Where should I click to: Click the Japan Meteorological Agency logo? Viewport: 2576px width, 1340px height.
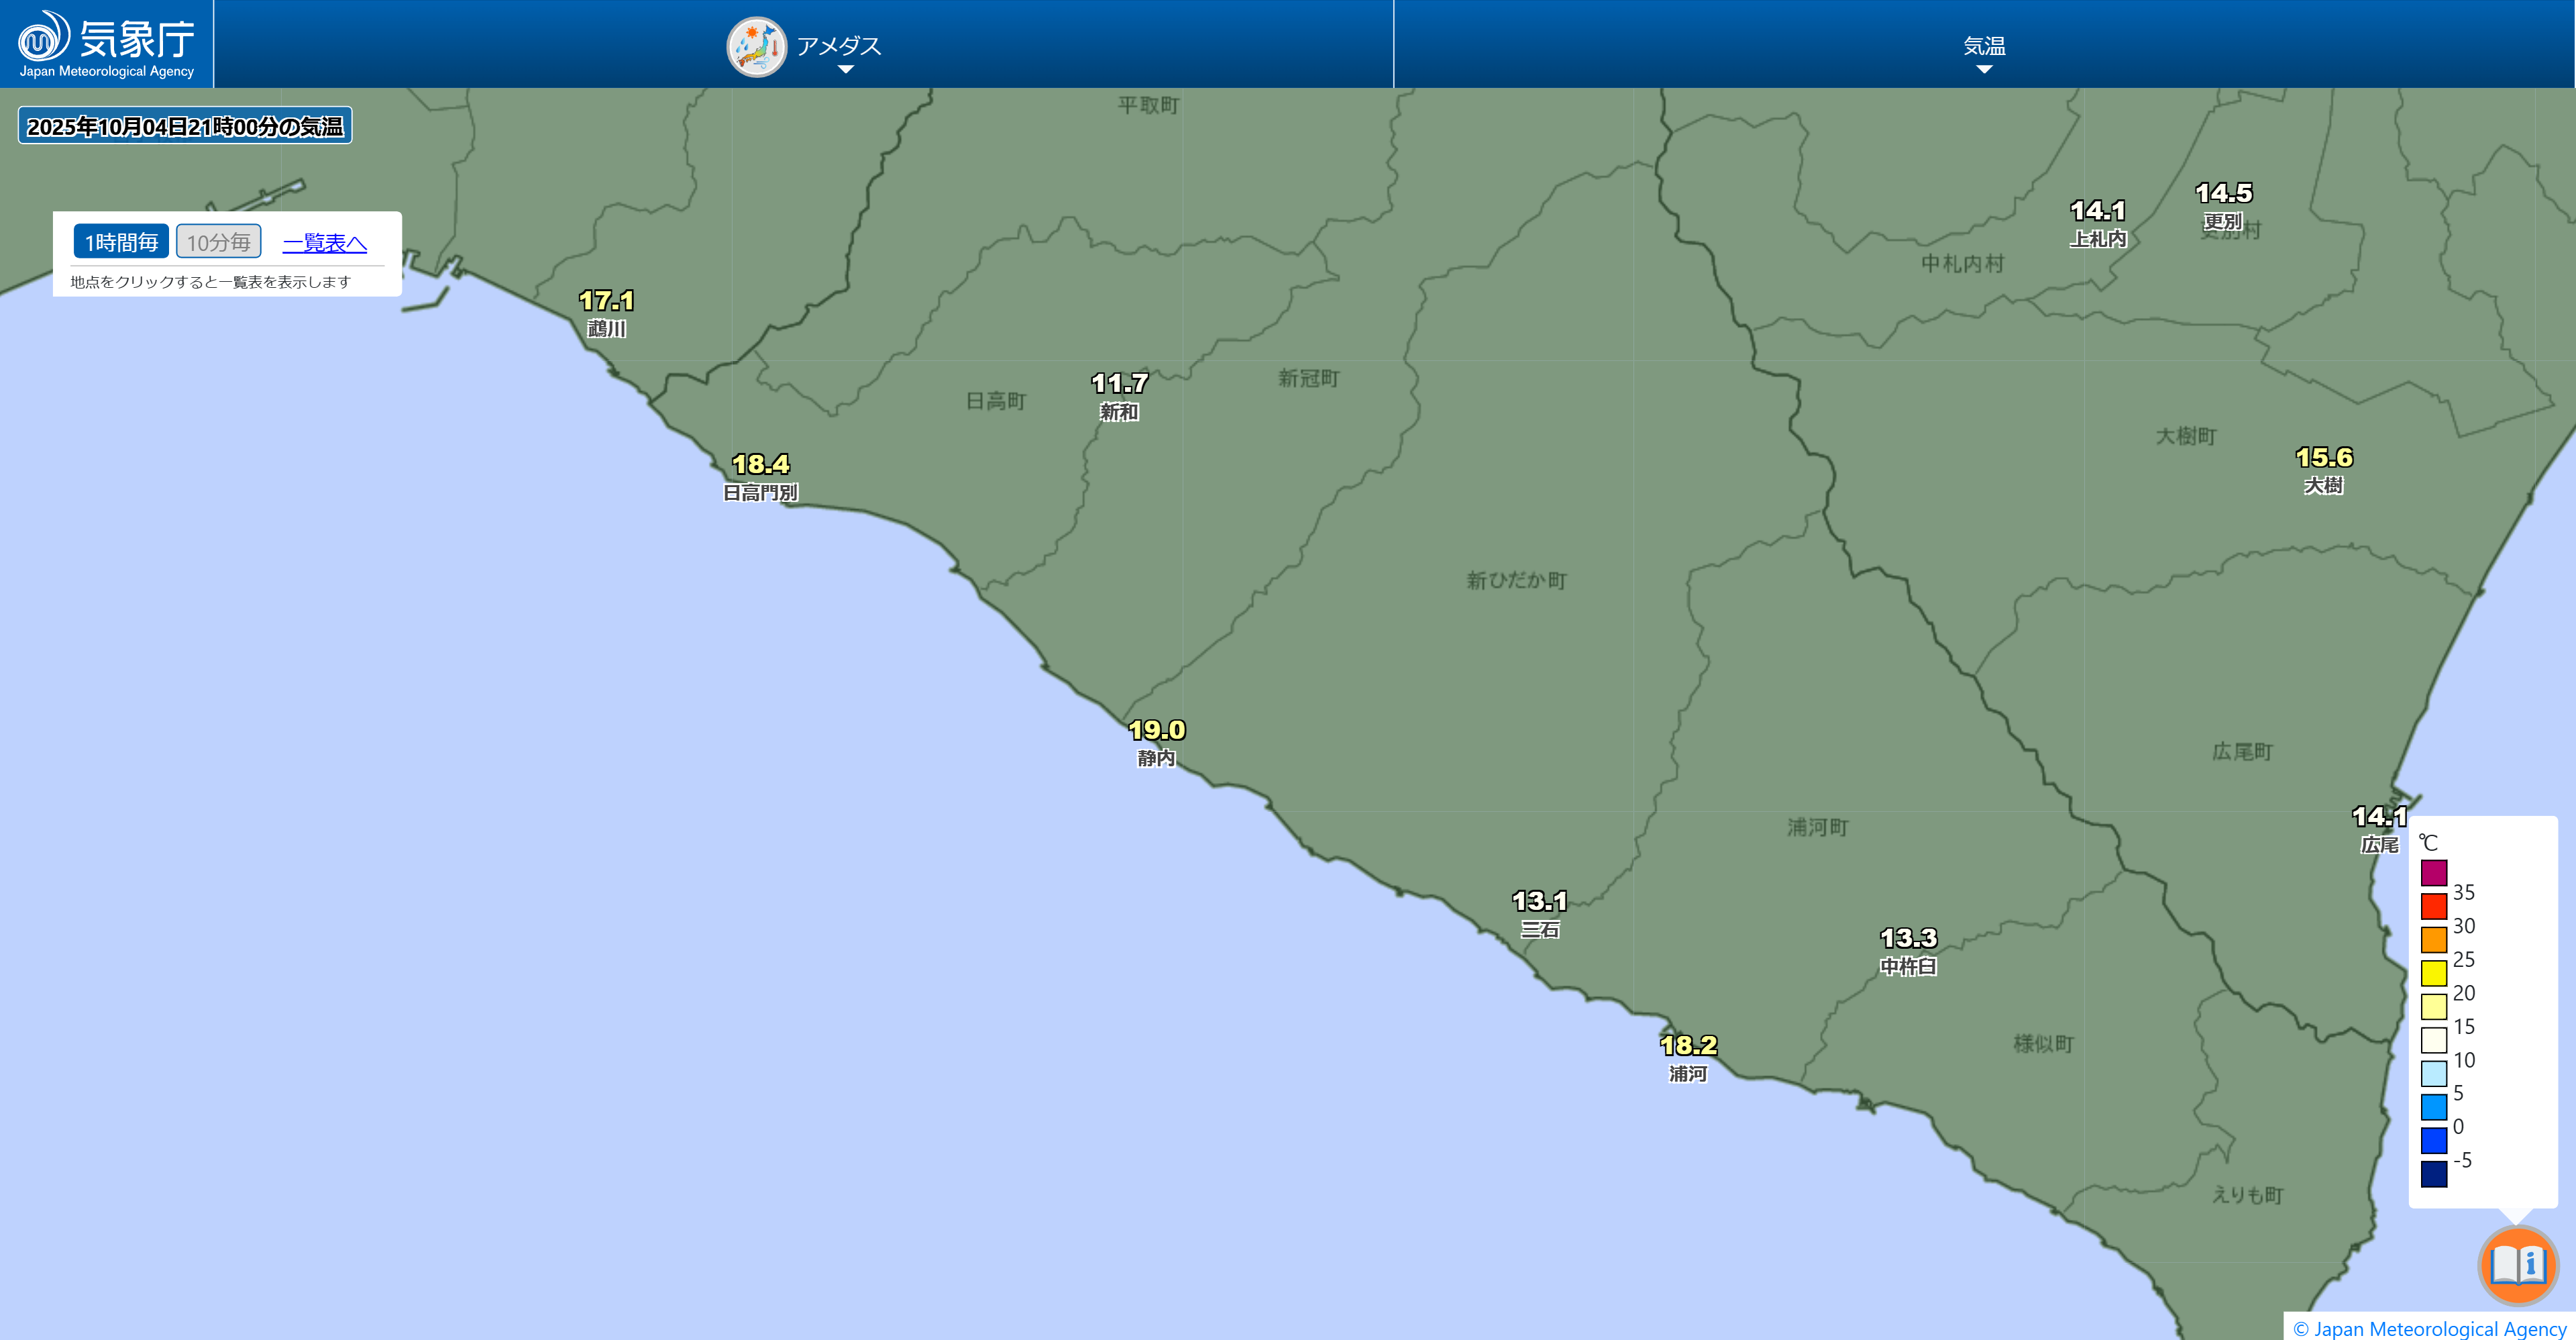[106, 44]
